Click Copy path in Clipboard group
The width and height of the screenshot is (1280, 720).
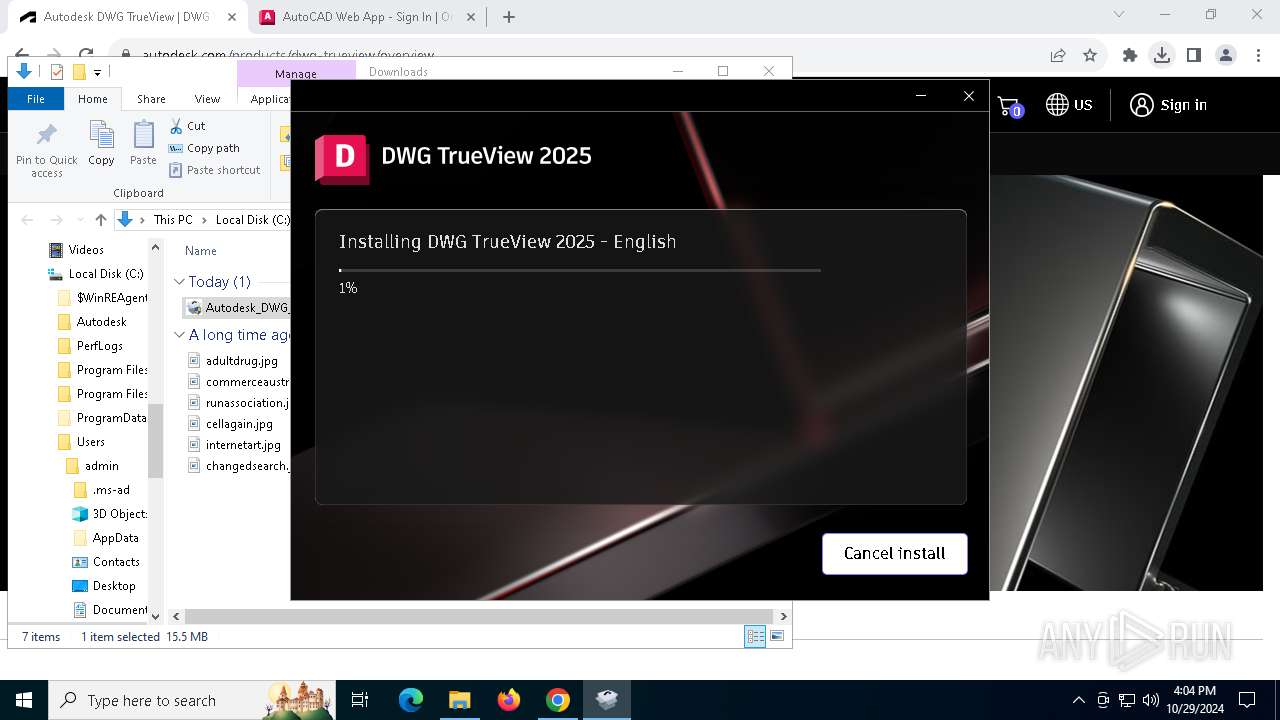click(x=204, y=148)
